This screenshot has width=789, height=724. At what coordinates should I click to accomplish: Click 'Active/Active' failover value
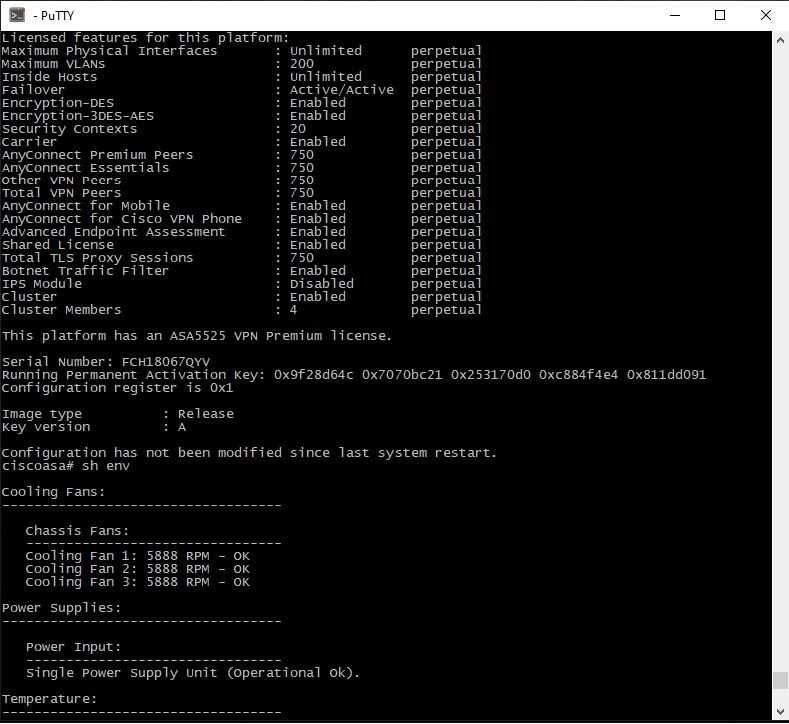coord(342,90)
